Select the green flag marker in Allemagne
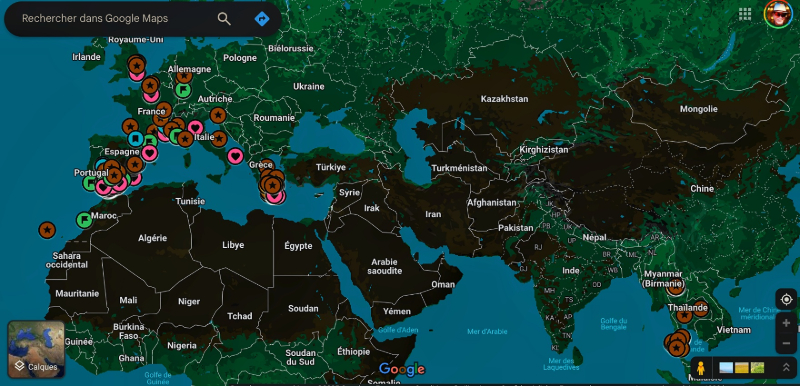Image resolution: width=800 pixels, height=386 pixels. click(x=183, y=90)
